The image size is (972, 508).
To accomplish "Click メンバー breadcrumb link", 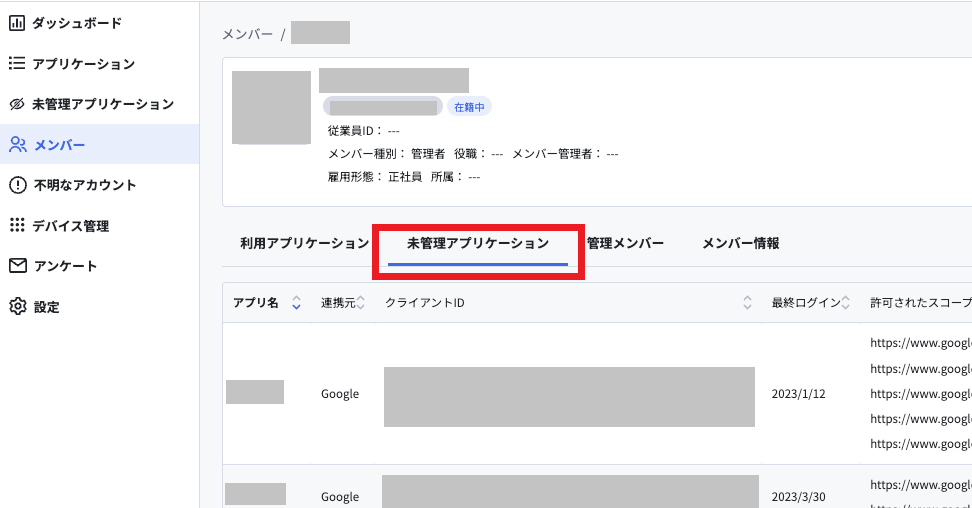I will 247,34.
